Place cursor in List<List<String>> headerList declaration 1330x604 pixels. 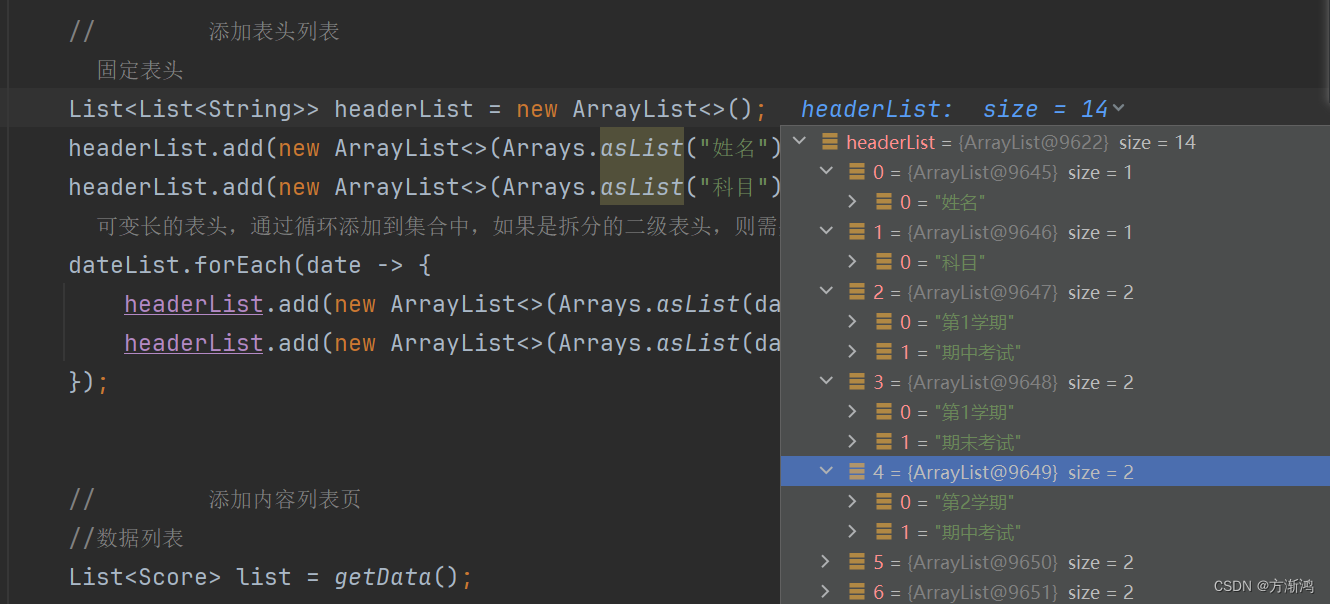click(x=418, y=109)
